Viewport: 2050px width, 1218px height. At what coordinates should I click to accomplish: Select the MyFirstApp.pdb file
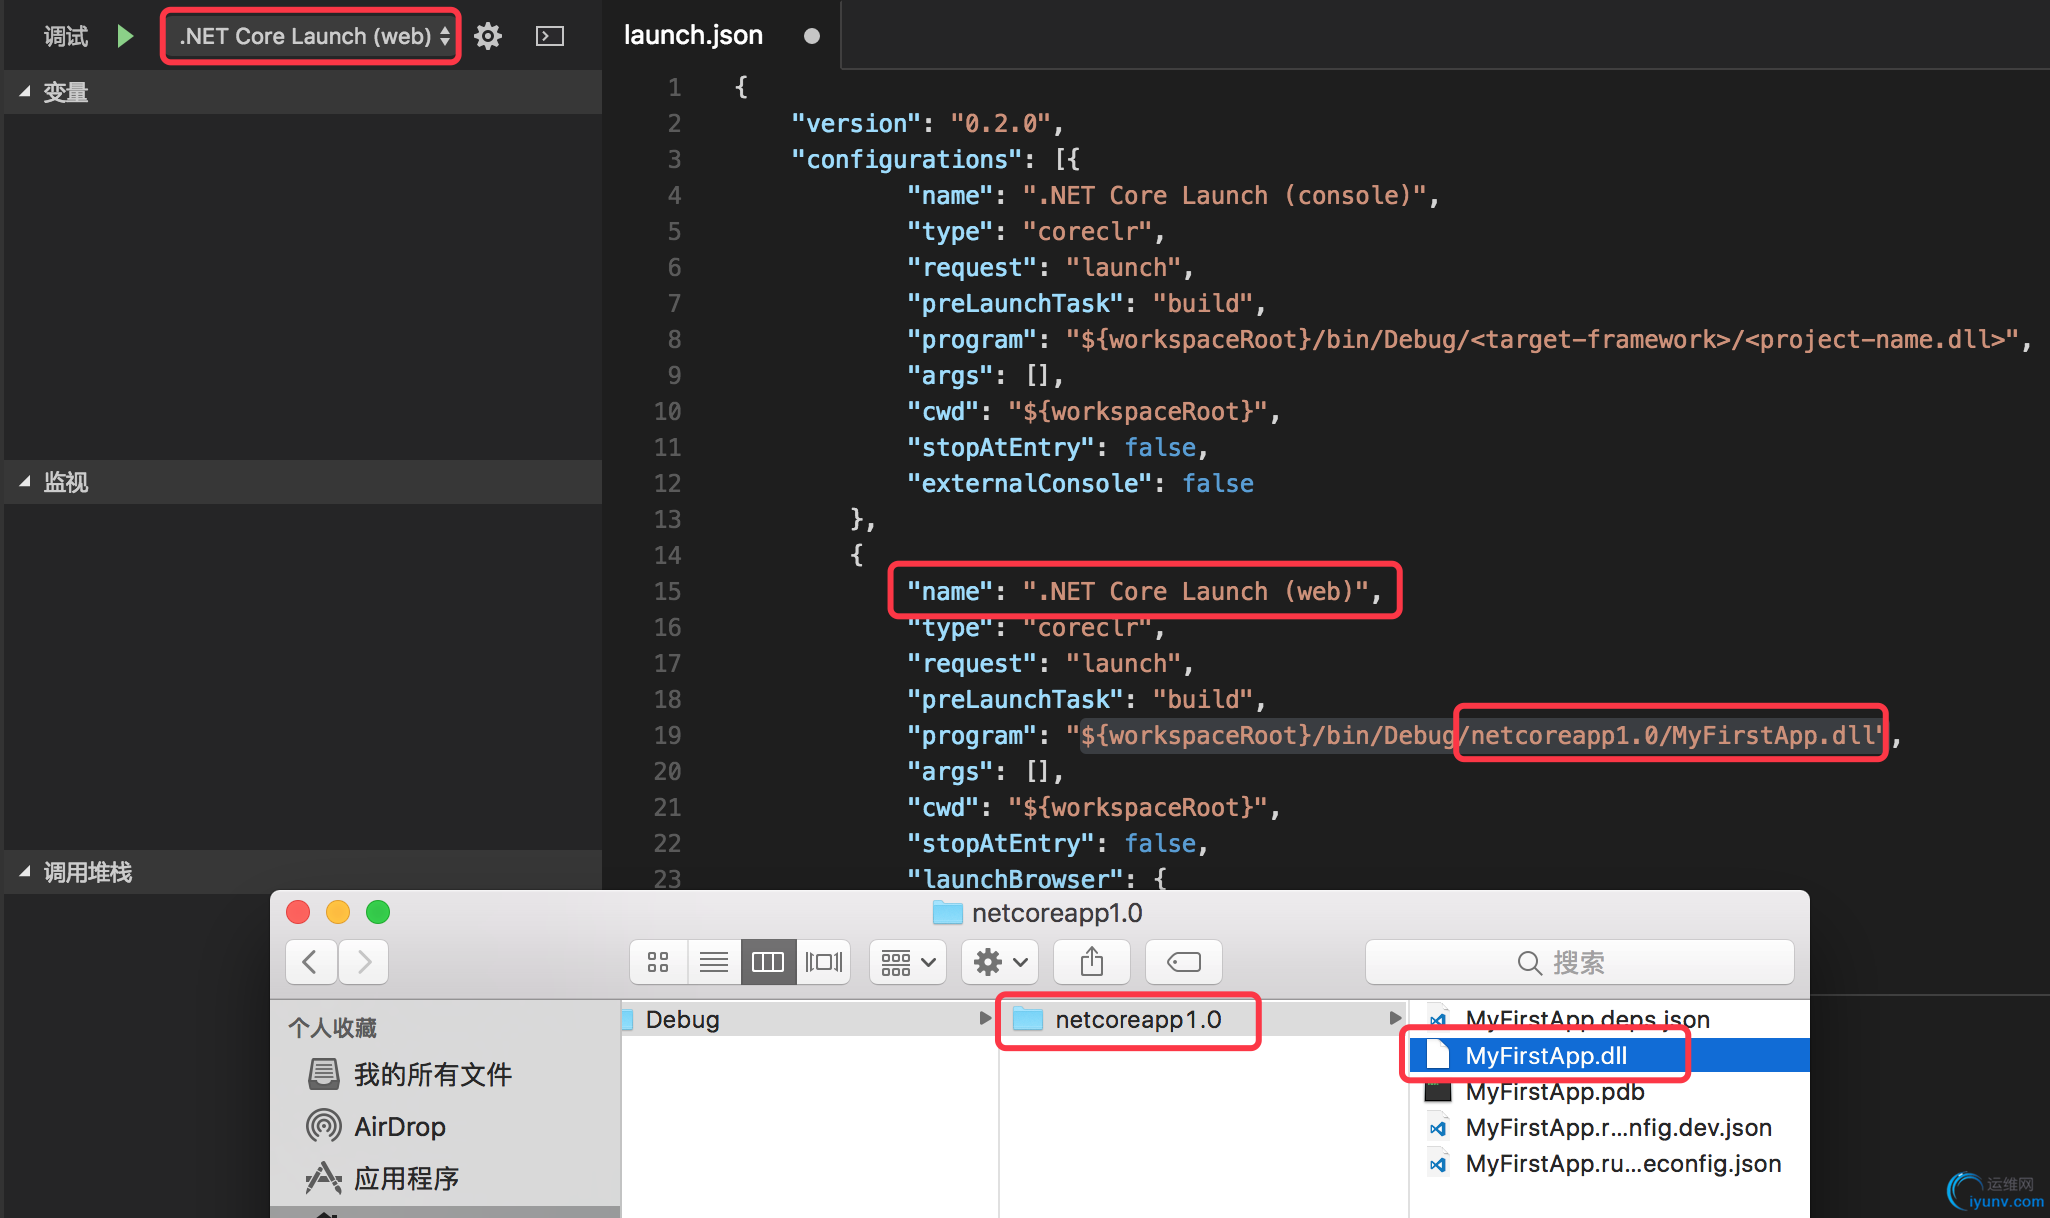click(x=1554, y=1092)
